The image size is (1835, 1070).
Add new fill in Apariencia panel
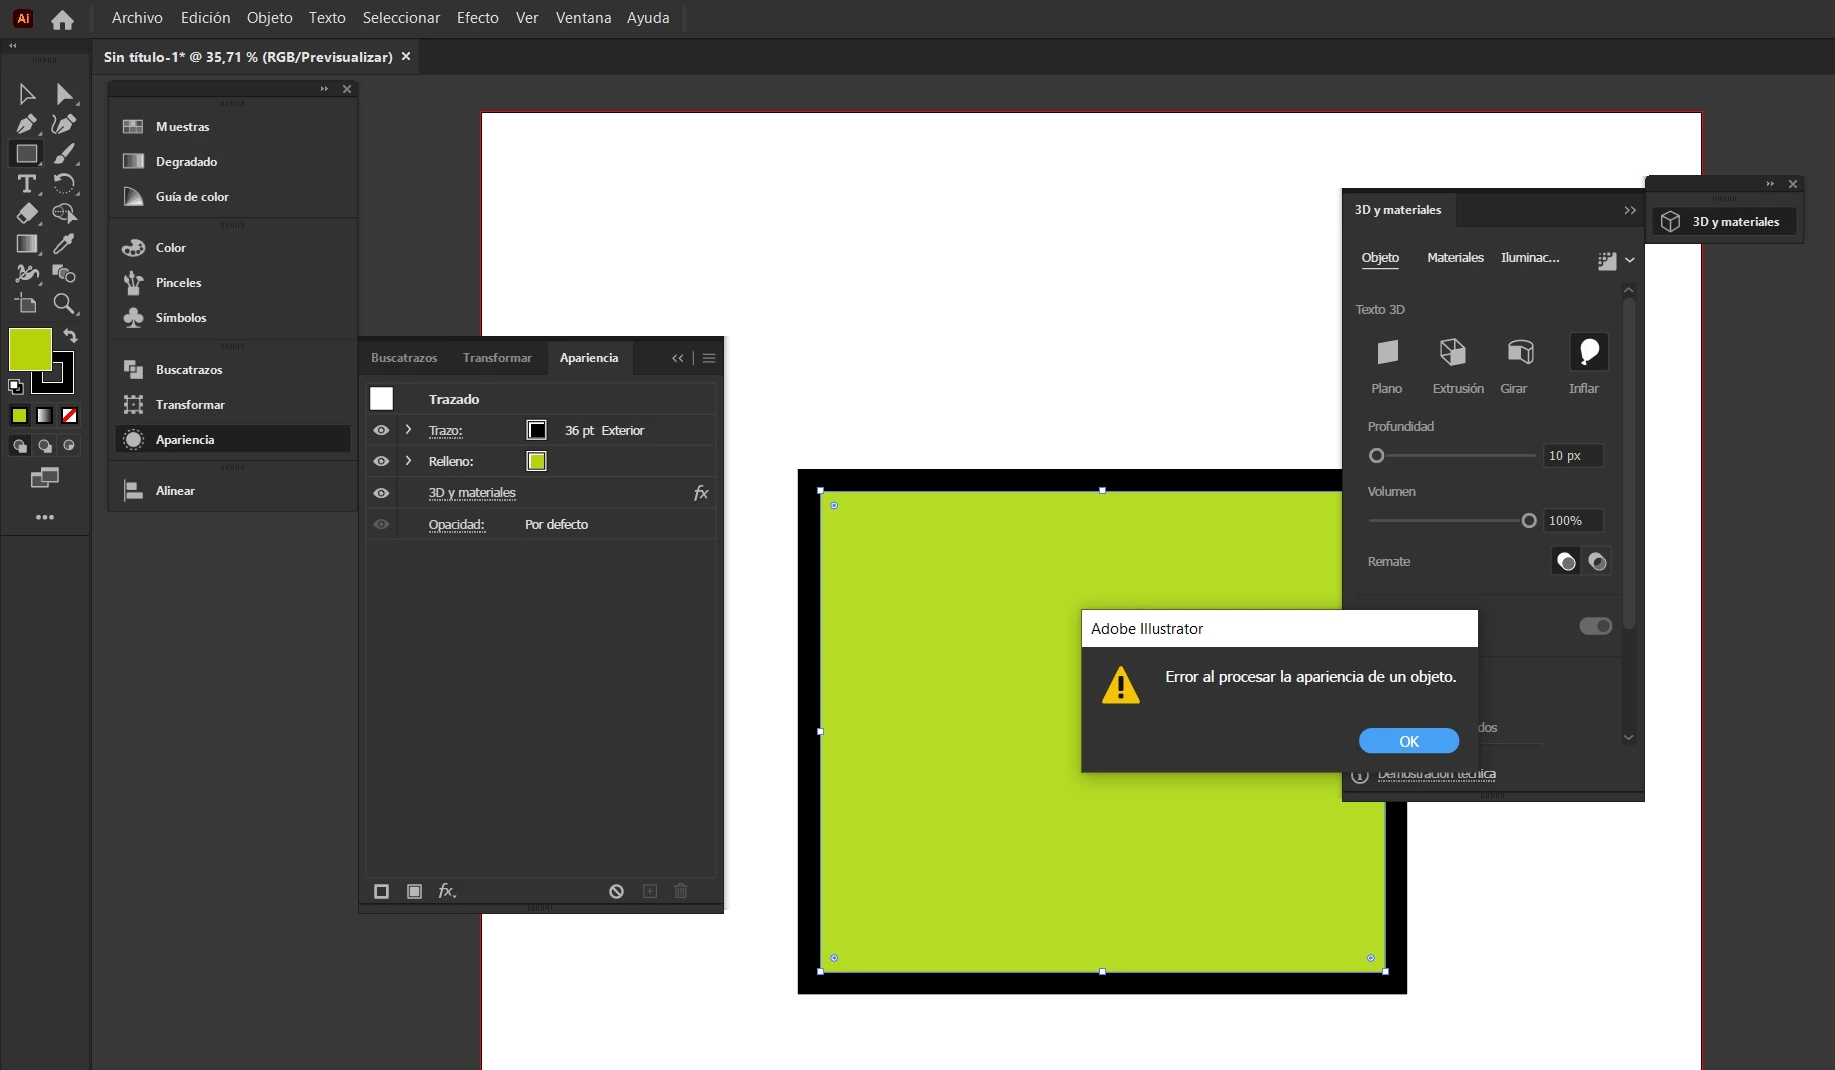414,891
